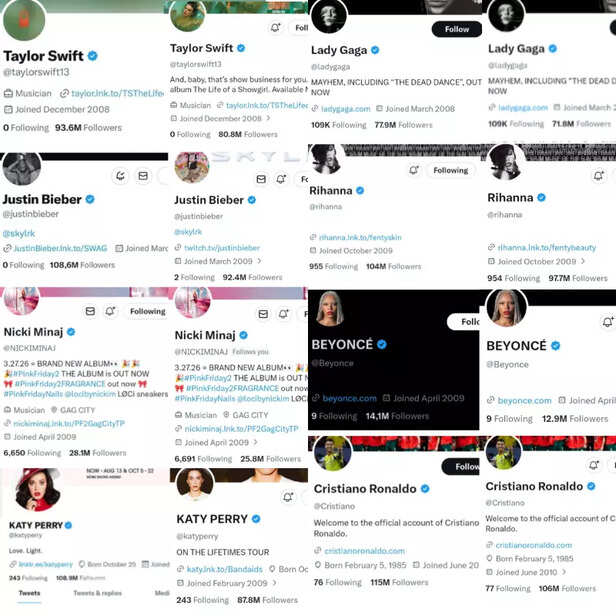
Task: Open the beyonce.com link on the dark Beyoncé profile
Action: [x=349, y=398]
